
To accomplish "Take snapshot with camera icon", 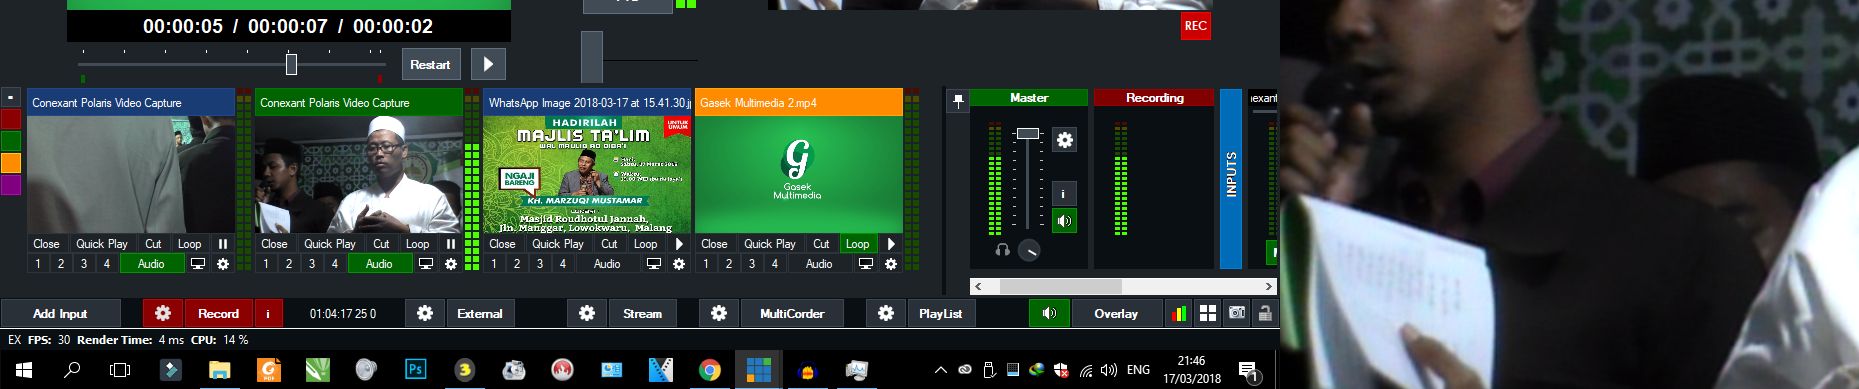I will pyautogui.click(x=1237, y=313).
